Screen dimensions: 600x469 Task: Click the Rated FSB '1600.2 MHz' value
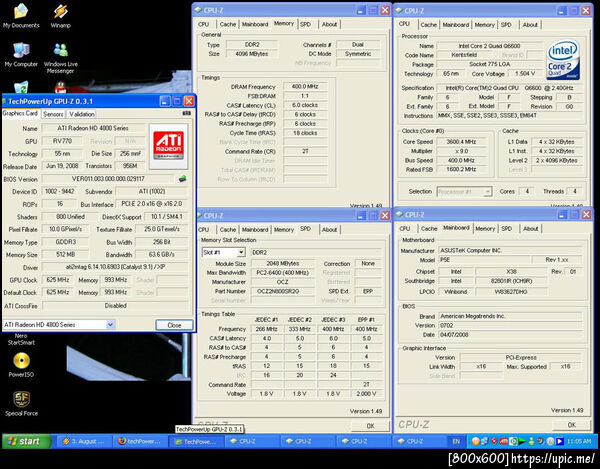461,169
